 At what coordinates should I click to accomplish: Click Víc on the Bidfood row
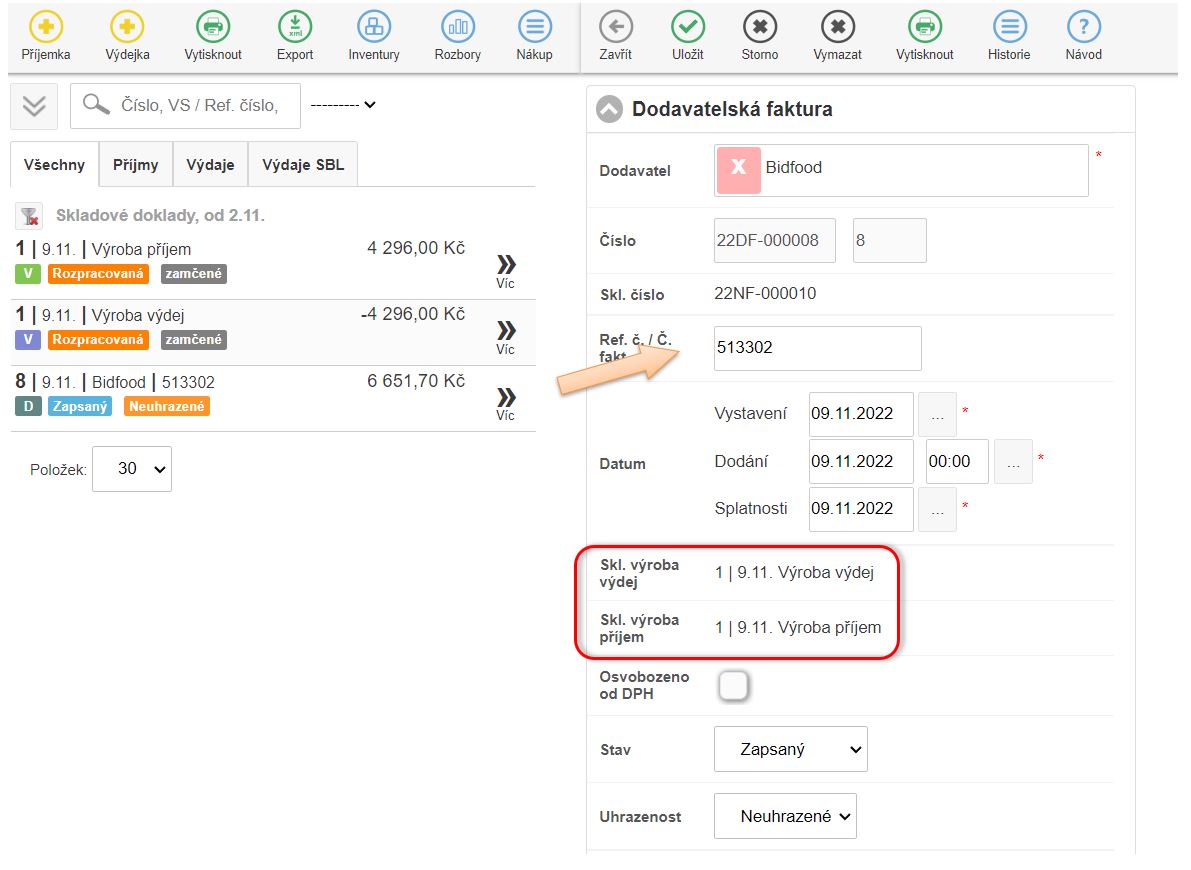[506, 401]
